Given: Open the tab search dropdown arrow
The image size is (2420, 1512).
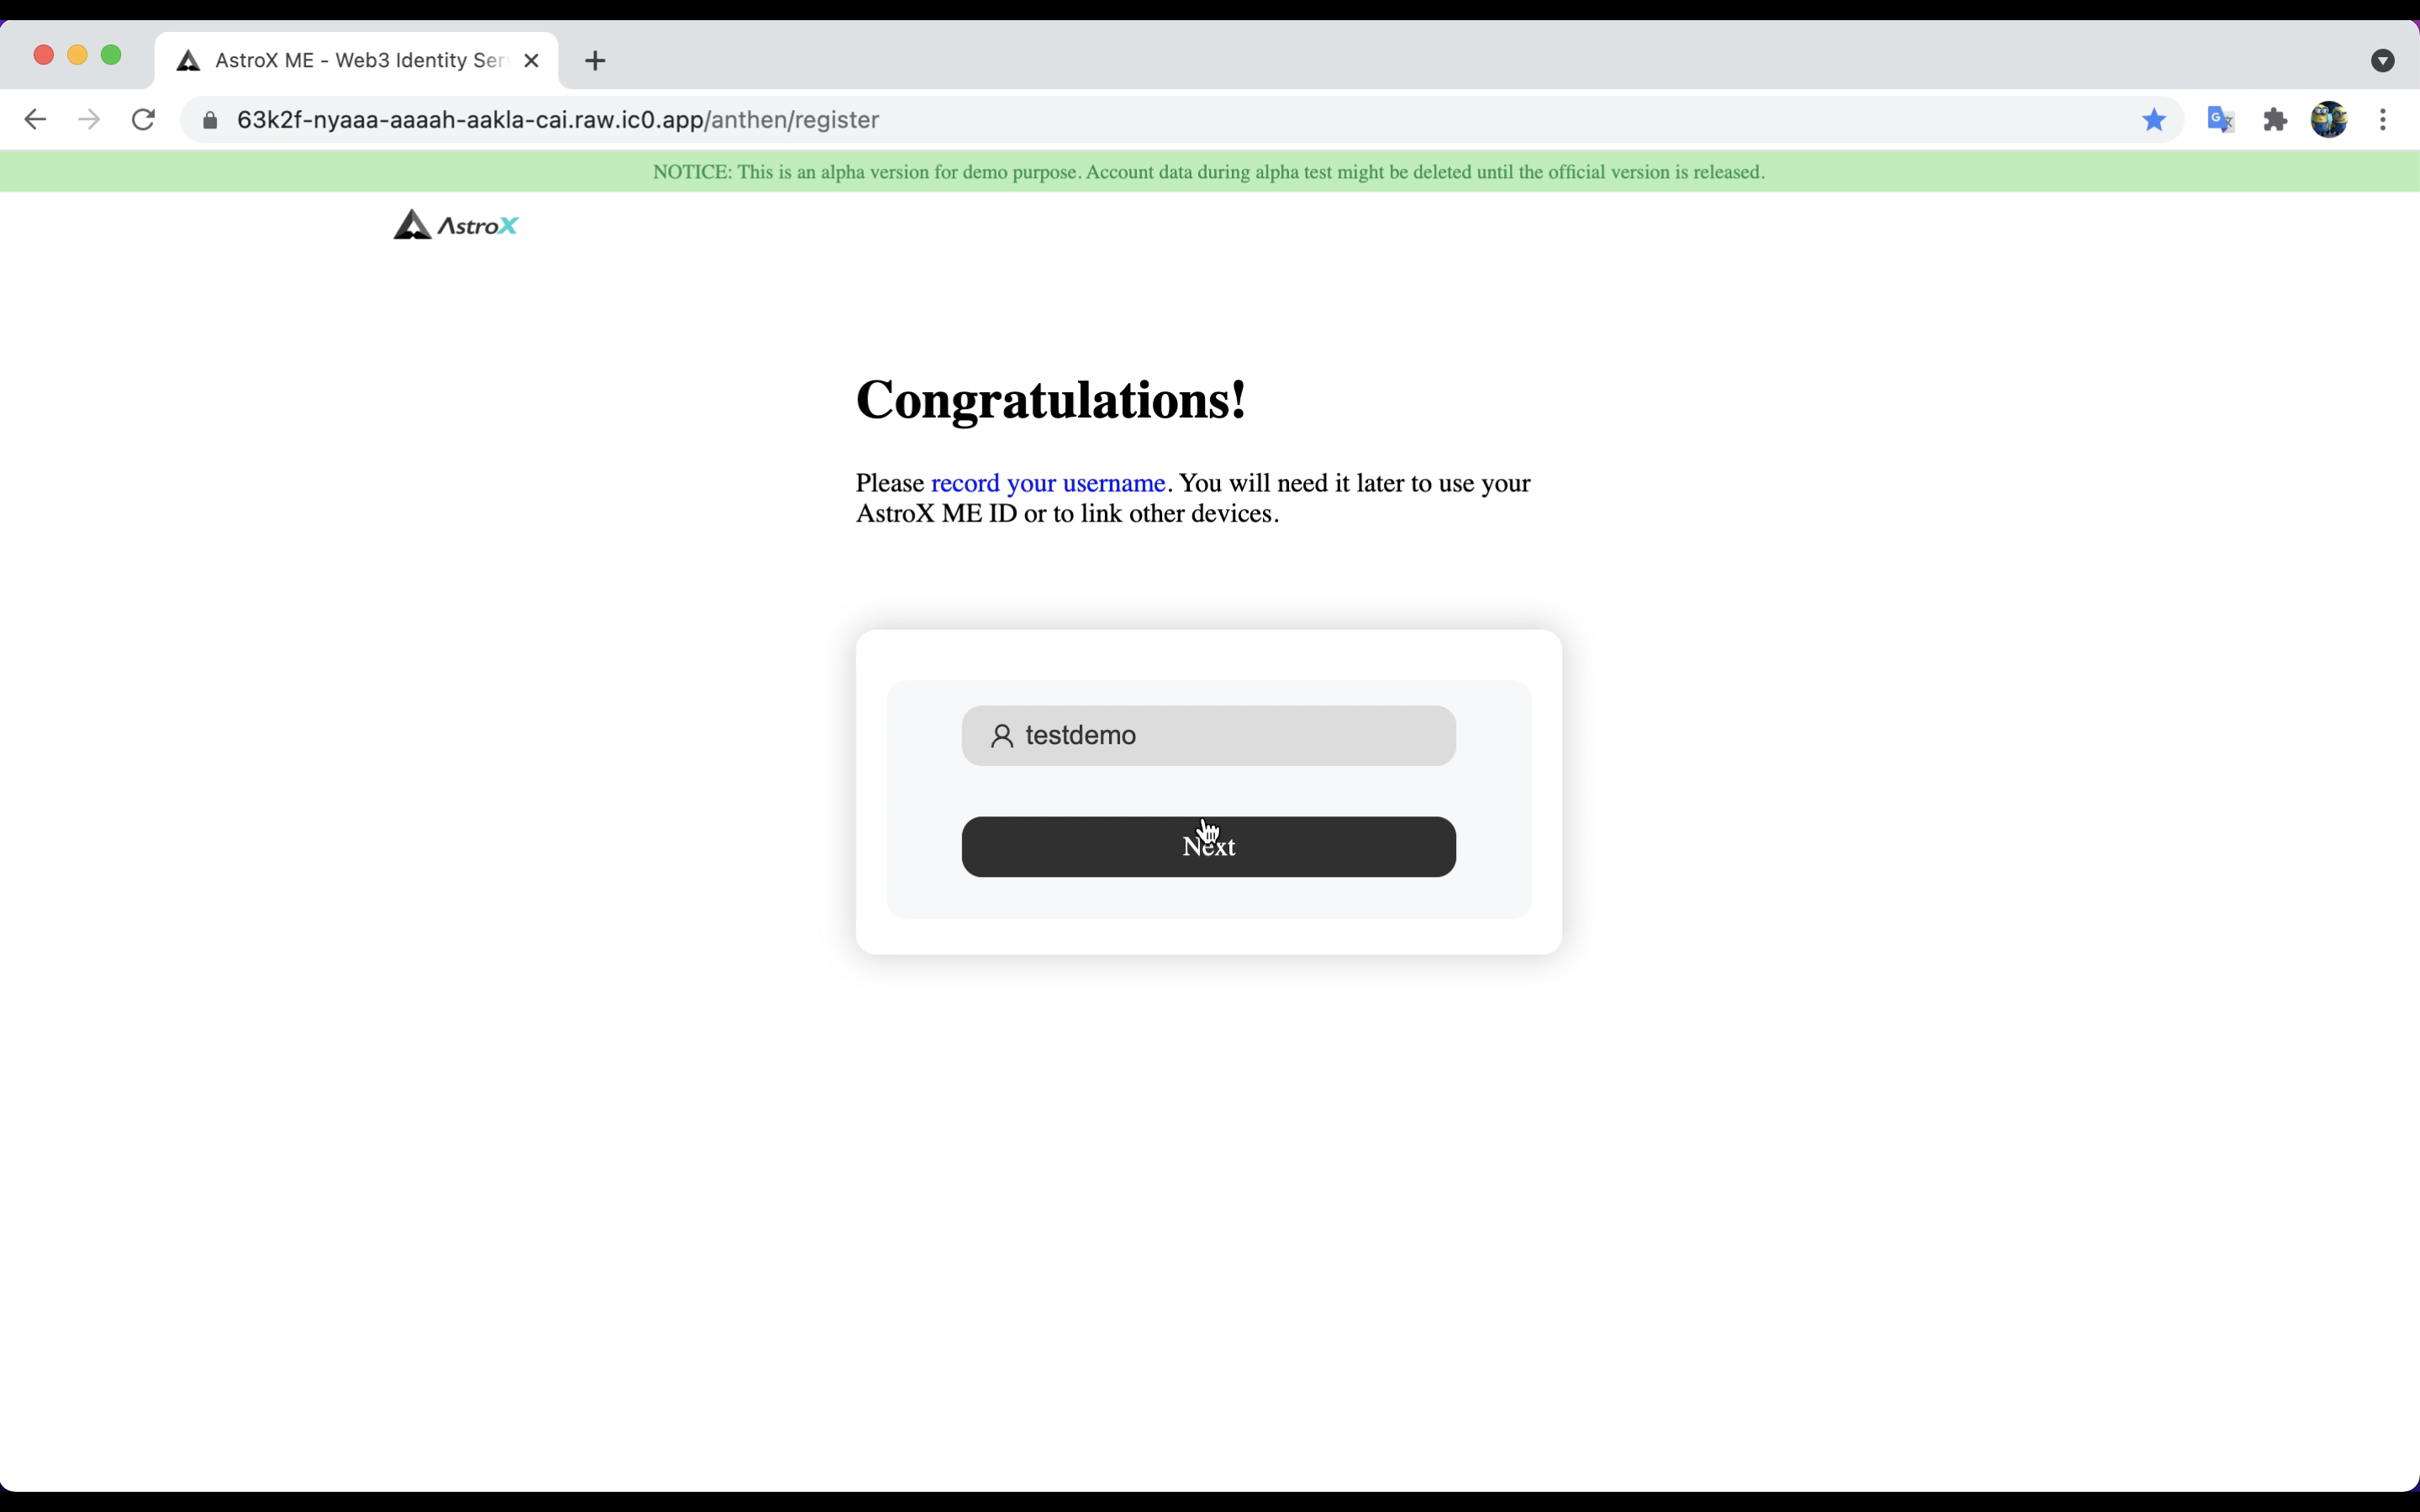Looking at the screenshot, I should (x=2382, y=61).
